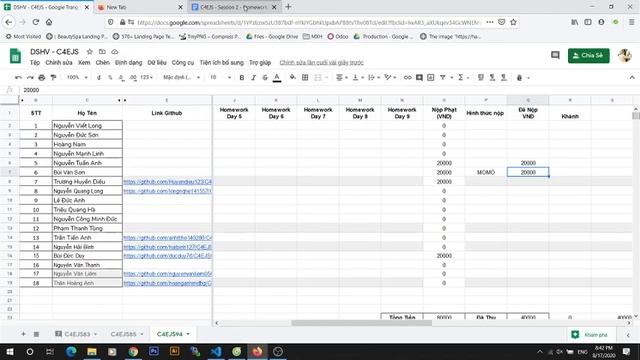This screenshot has width=640, height=360.
Task: Open the Định dạng menu
Action: pyautogui.click(x=129, y=62)
